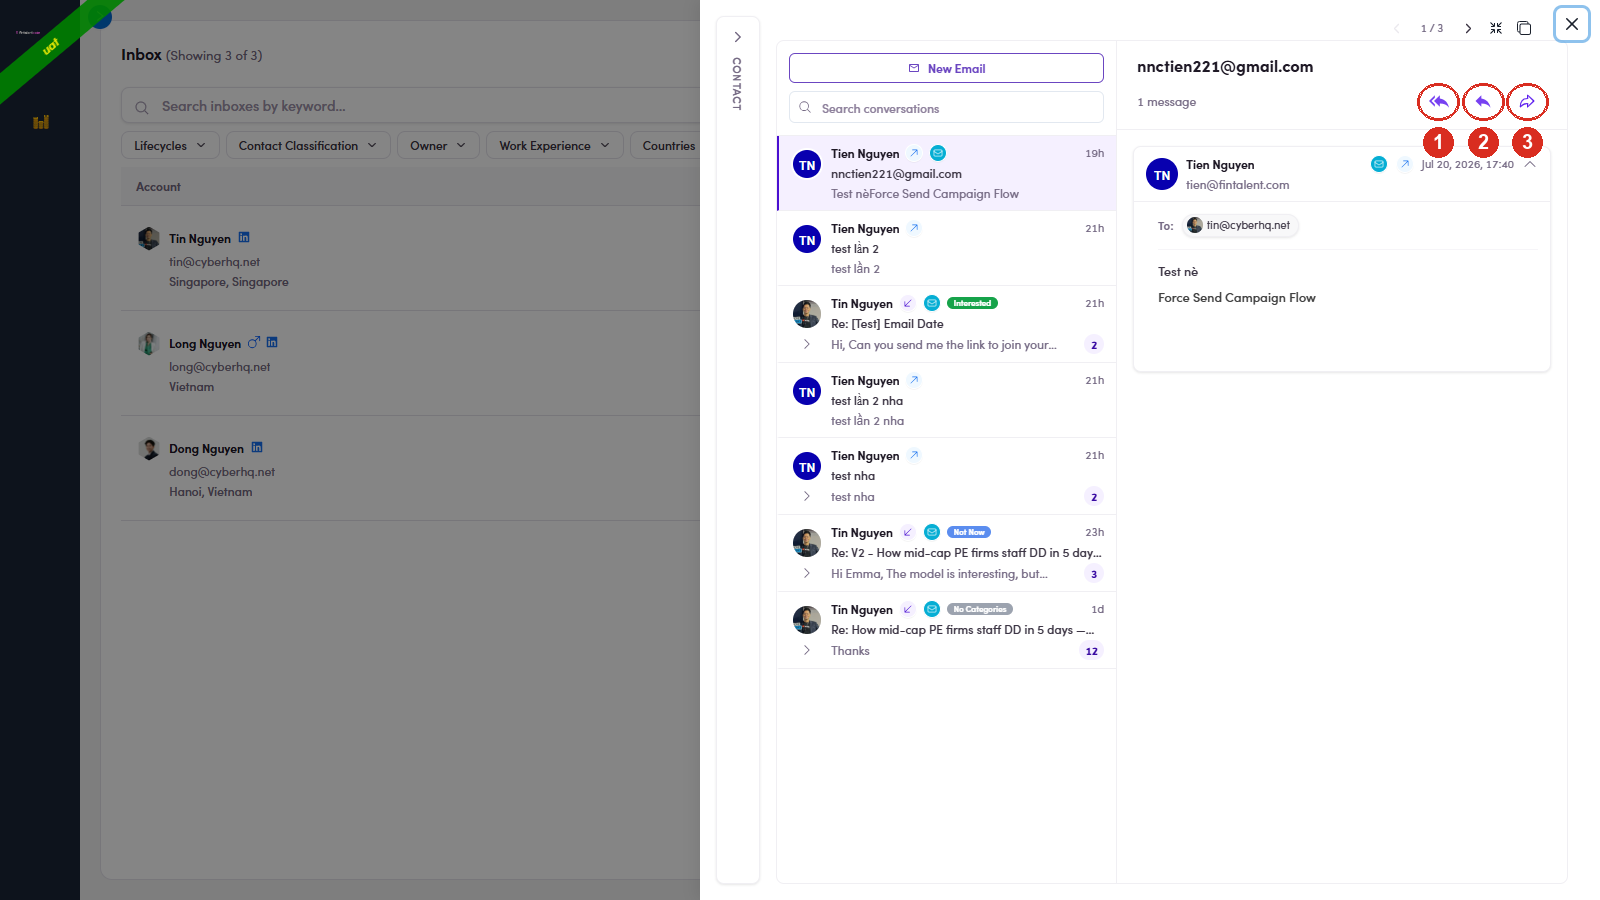1600x900 pixels.
Task: Click the single Reply arrow icon
Action: click(1483, 102)
